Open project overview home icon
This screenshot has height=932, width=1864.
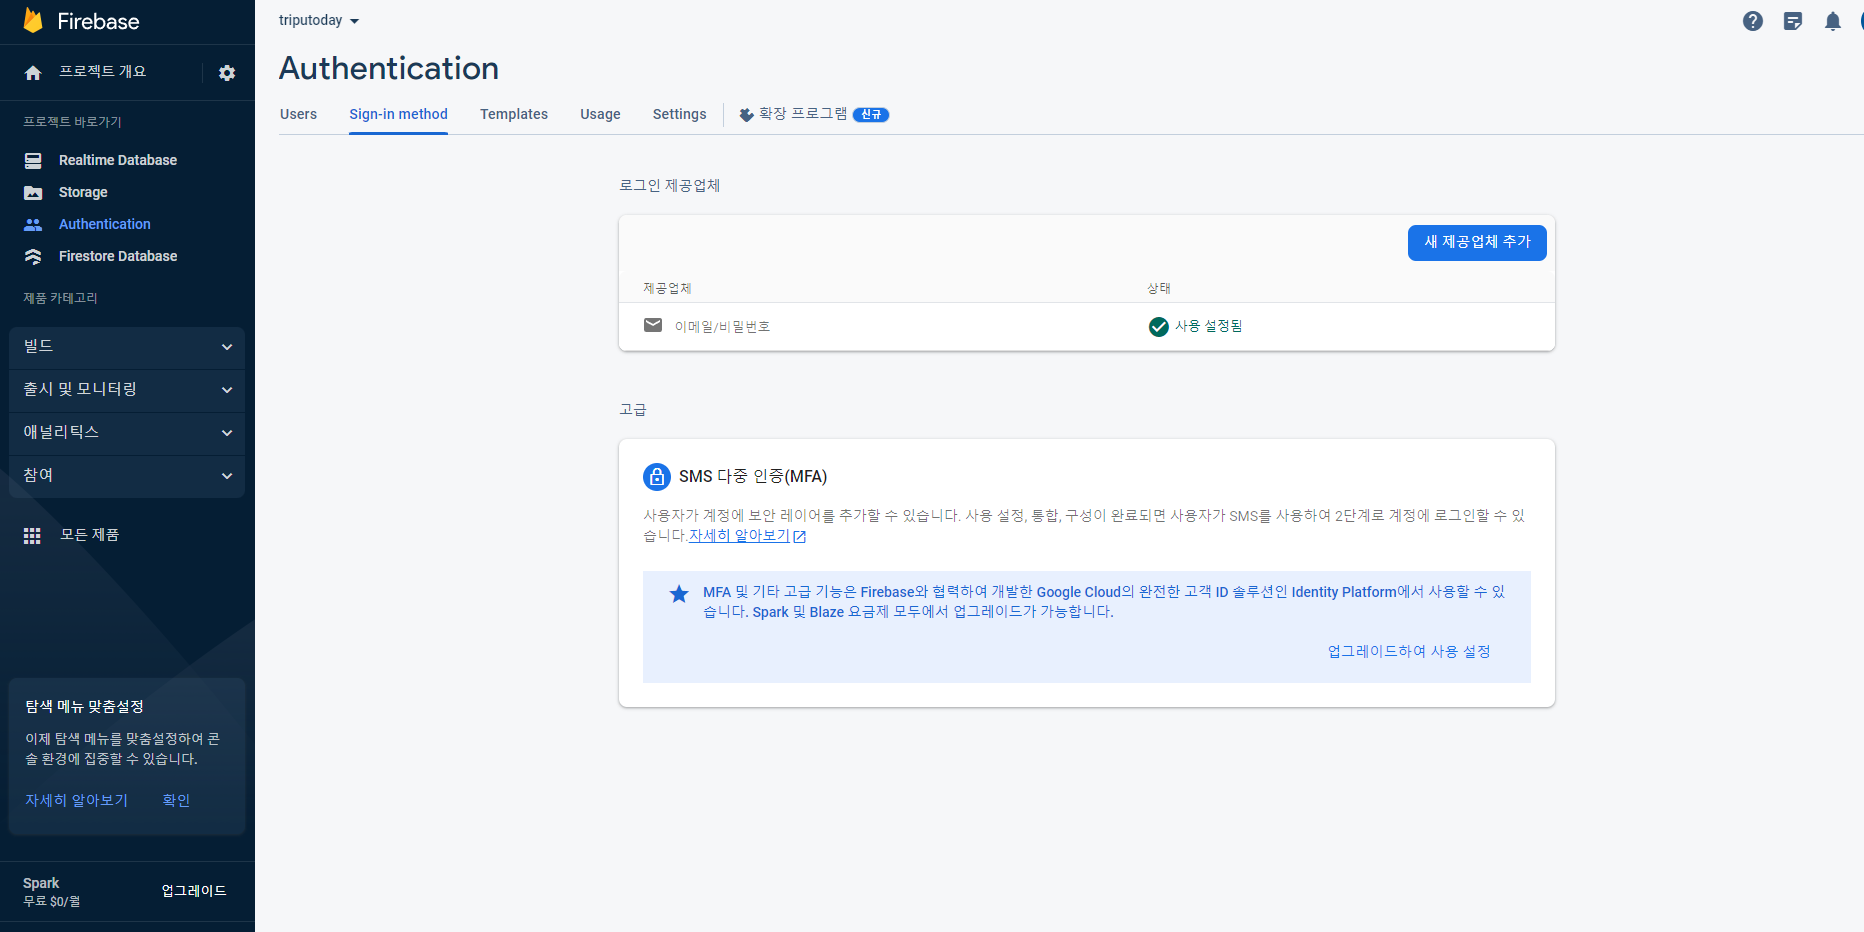pyautogui.click(x=33, y=73)
